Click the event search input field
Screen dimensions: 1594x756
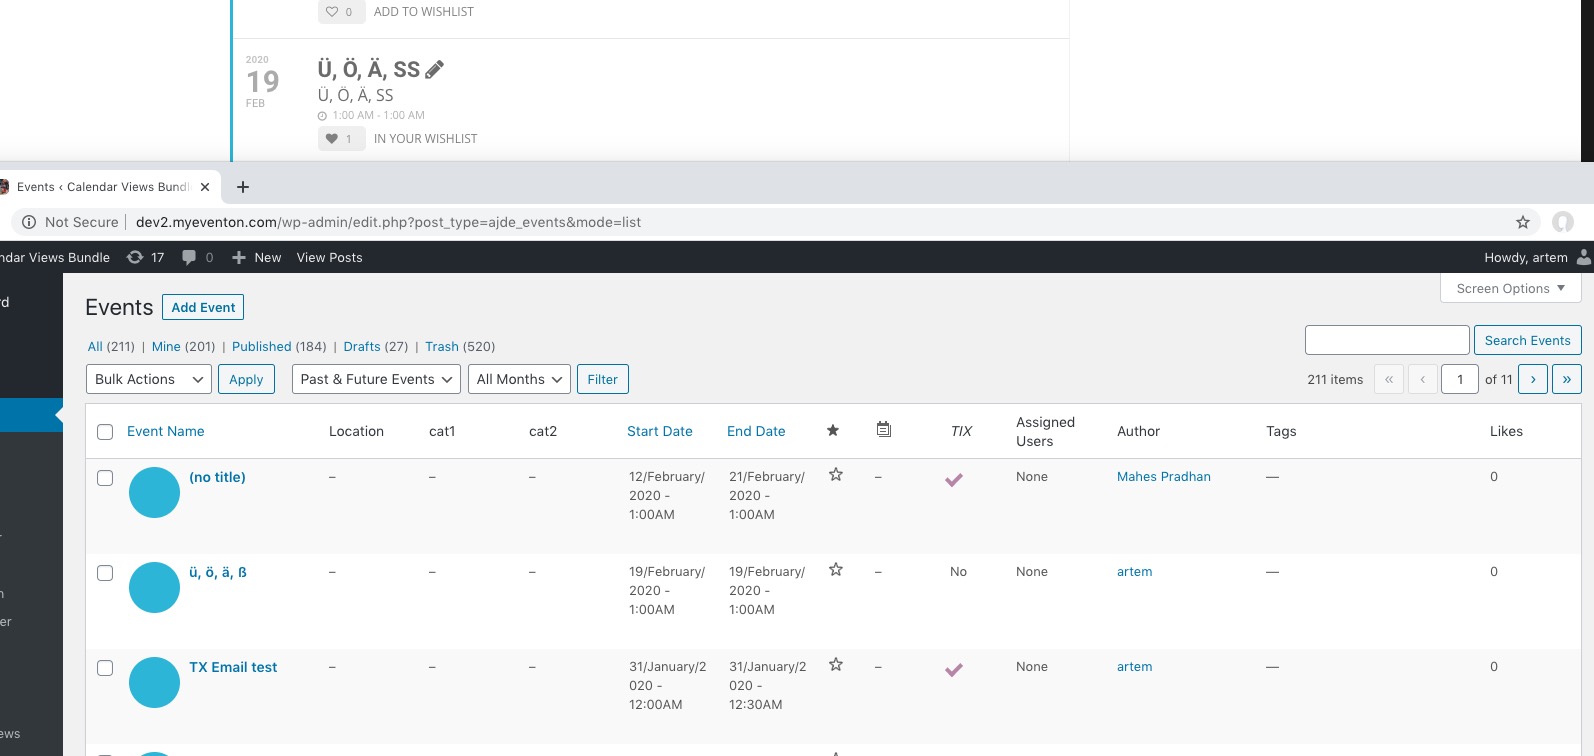tap(1386, 340)
